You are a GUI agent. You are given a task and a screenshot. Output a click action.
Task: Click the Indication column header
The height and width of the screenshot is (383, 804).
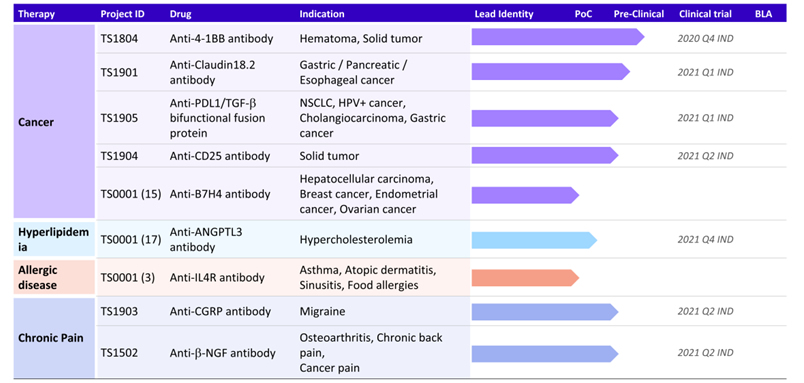322,14
